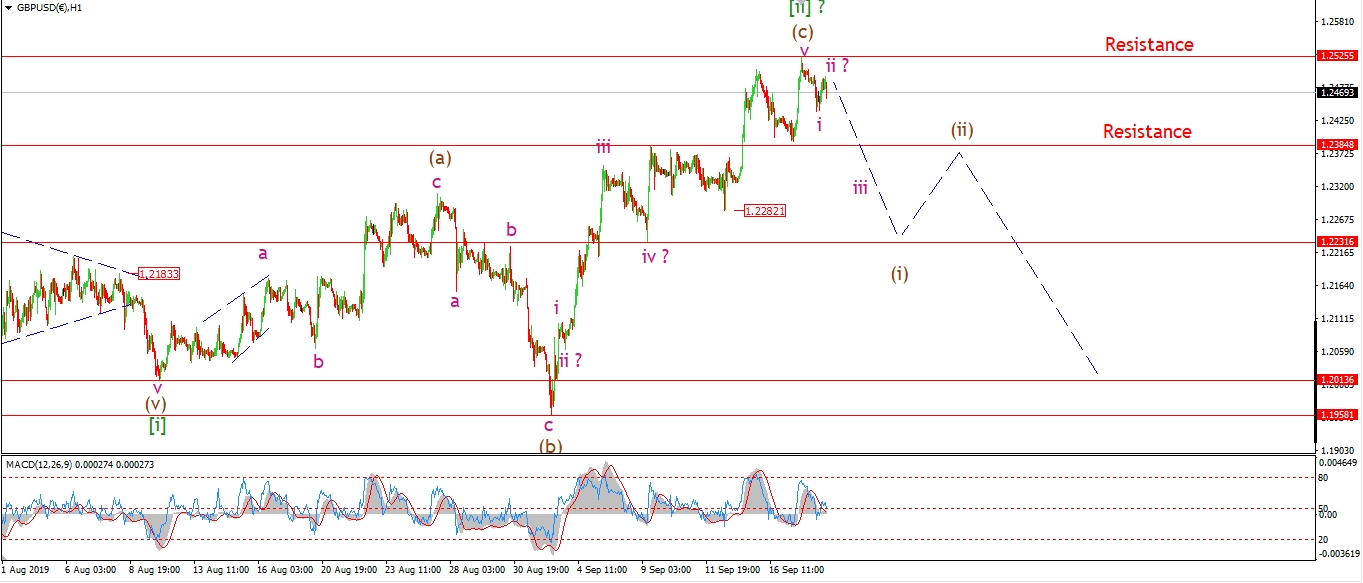
Task: Click the 0.004649 MACD scale value
Action: (1339, 463)
